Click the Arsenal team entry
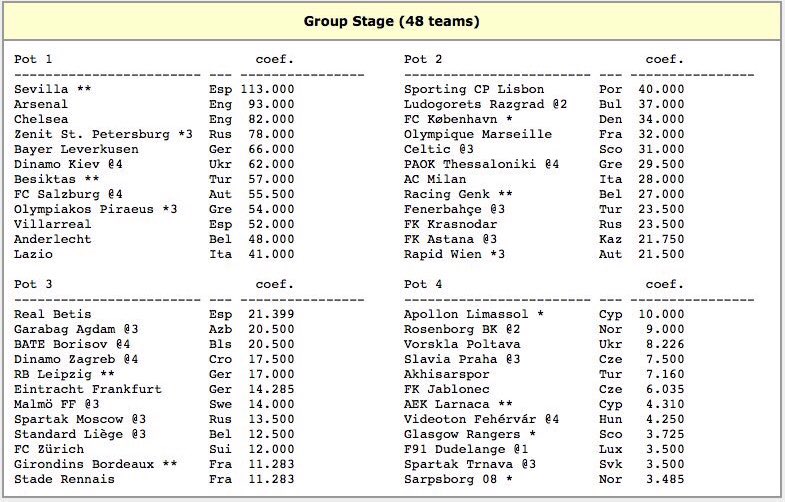Viewport: 785px width, 502px height. pyautogui.click(x=41, y=104)
